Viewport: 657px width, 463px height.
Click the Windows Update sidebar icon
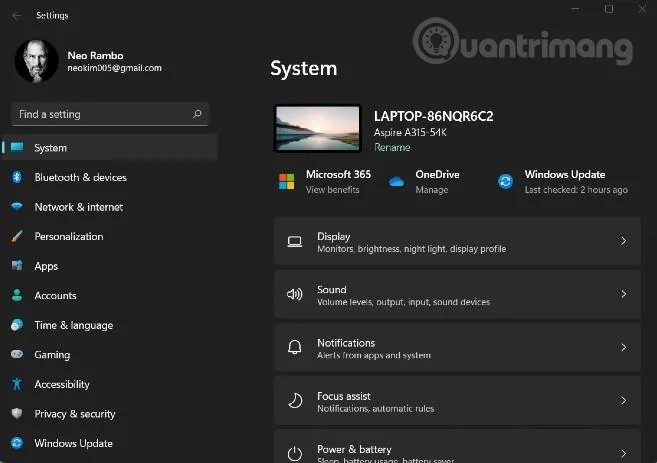pos(17,443)
